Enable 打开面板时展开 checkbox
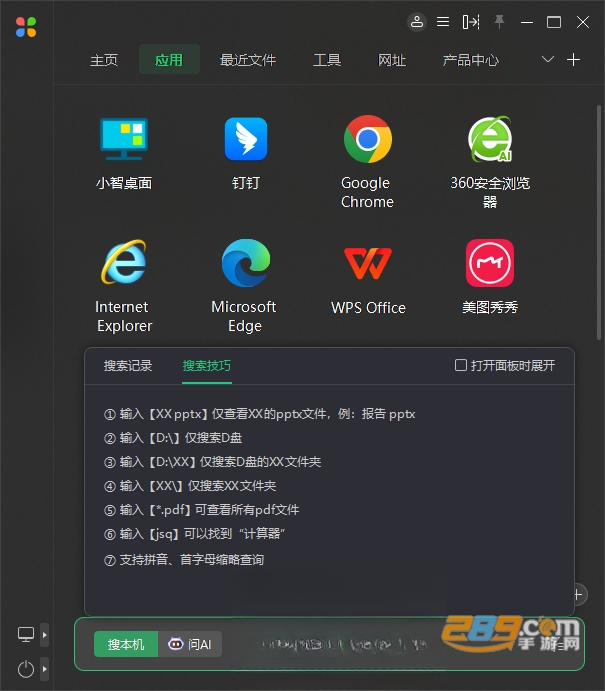 461,365
